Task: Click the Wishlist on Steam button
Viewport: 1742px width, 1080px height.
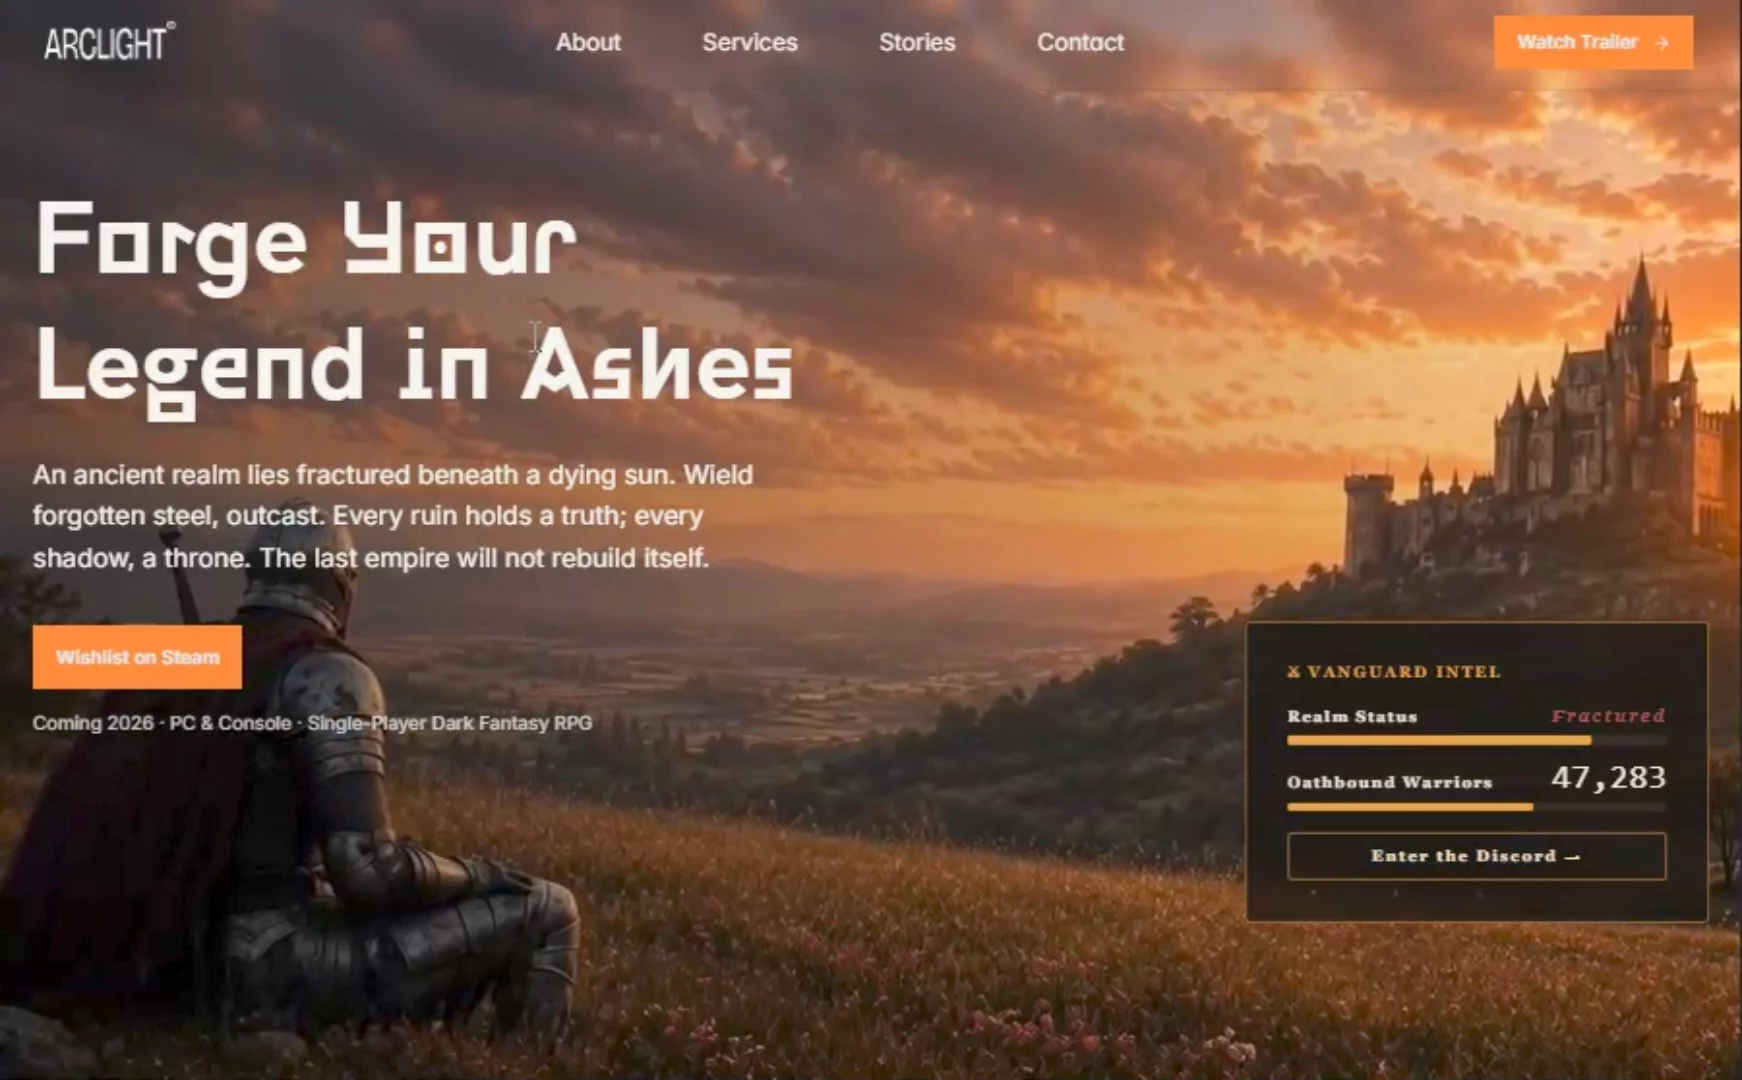Action: [x=137, y=657]
